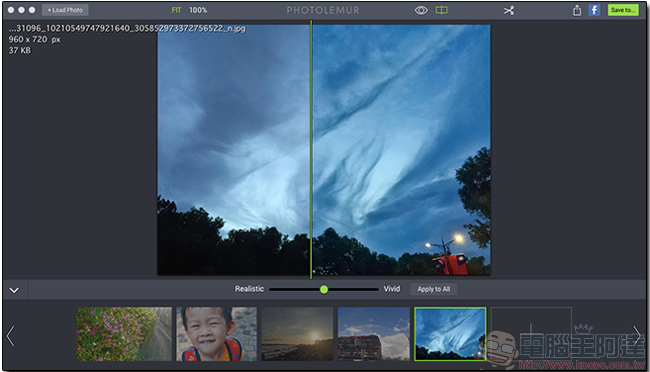Click the image file name text
The height and width of the screenshot is (372, 650).
click(127, 29)
